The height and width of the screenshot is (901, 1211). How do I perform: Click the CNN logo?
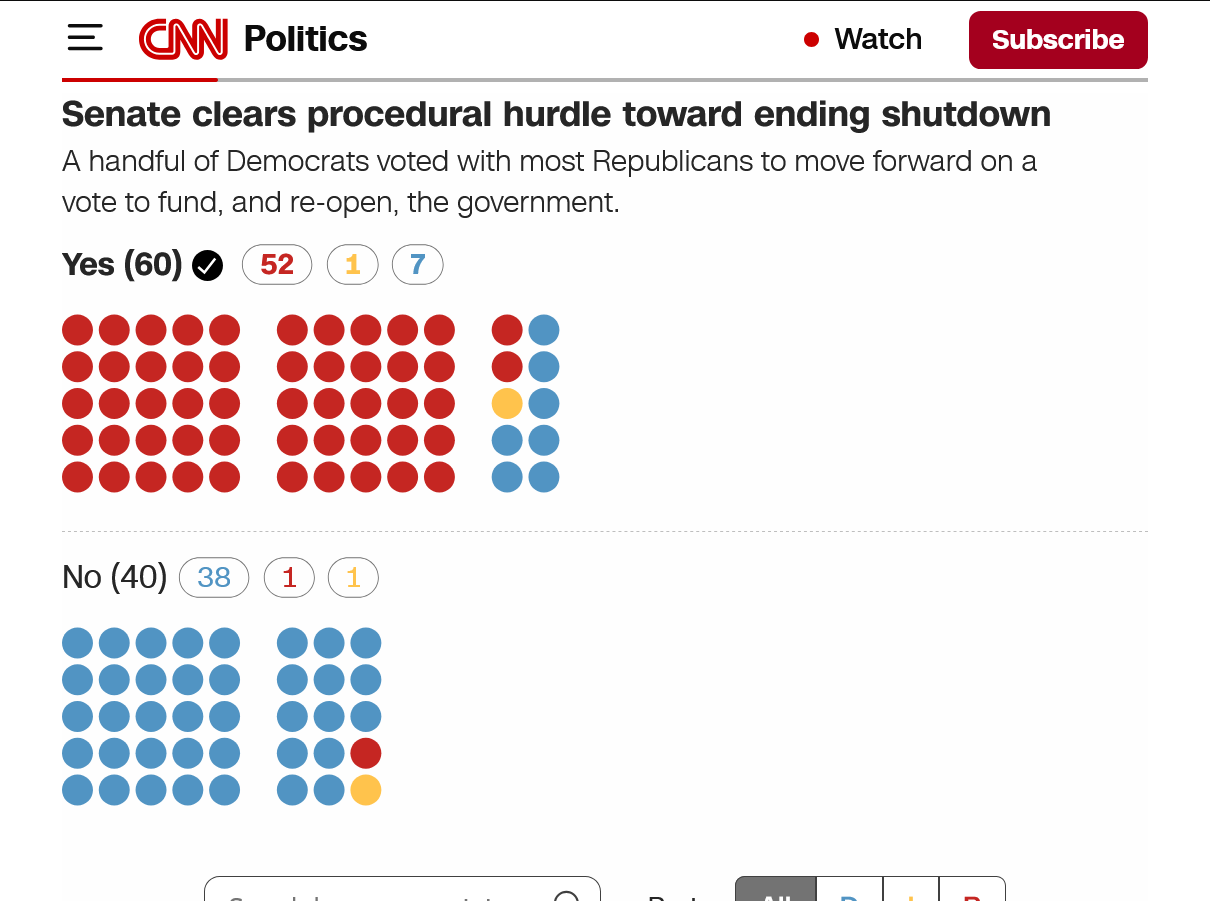click(x=183, y=39)
